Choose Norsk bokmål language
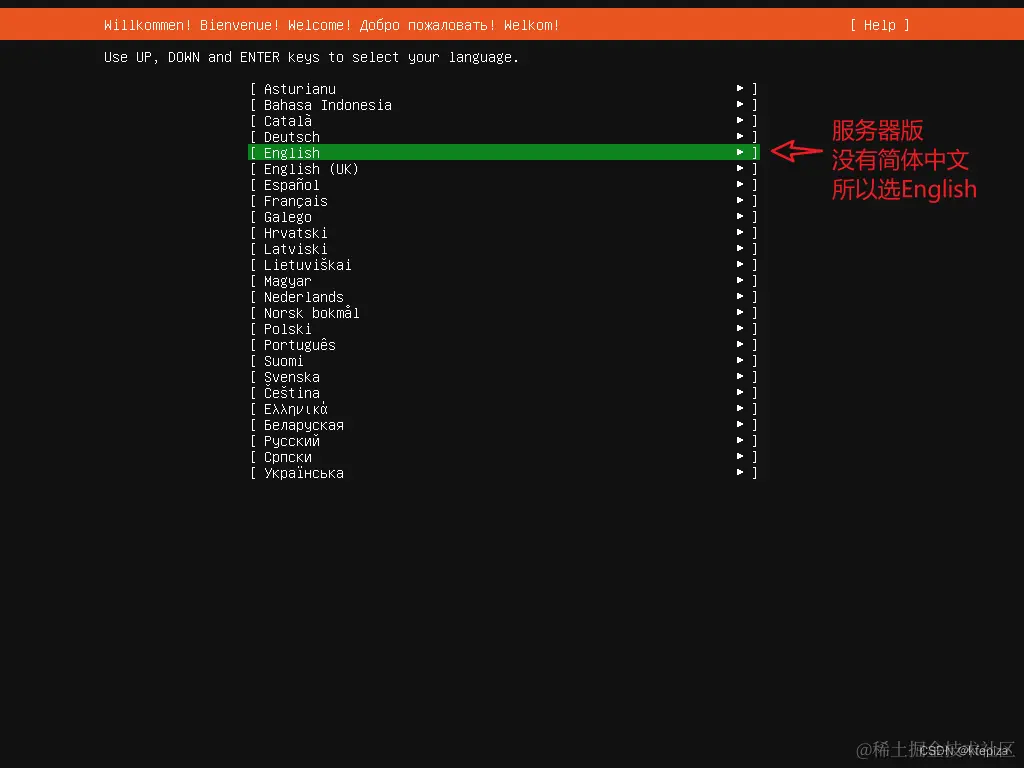 [504, 312]
